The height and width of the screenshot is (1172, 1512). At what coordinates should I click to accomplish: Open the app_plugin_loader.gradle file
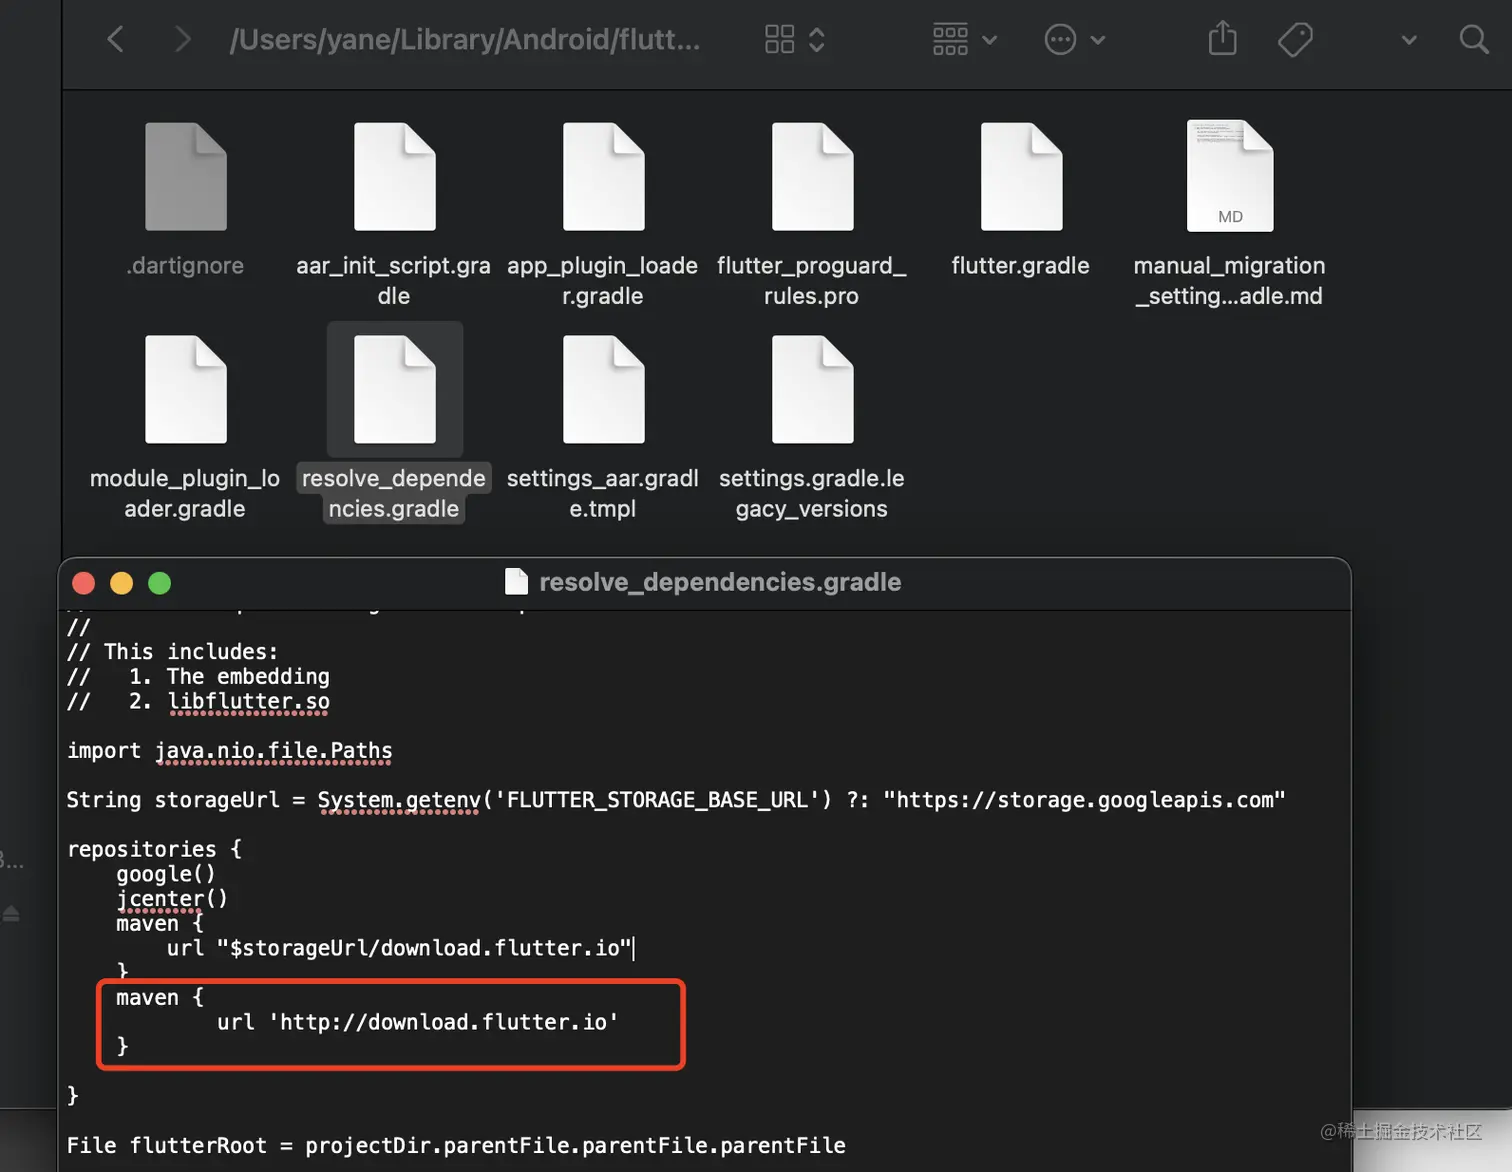[x=602, y=176]
